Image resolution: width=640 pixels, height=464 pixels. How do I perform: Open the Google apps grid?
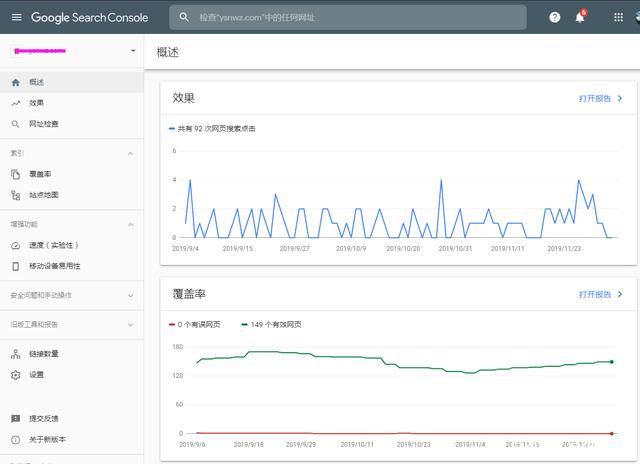click(x=618, y=17)
